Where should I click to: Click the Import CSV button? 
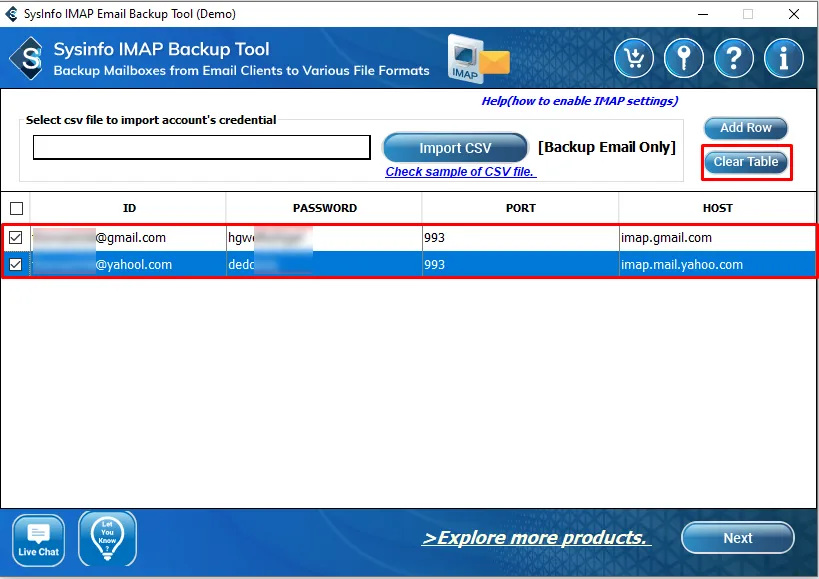click(455, 148)
